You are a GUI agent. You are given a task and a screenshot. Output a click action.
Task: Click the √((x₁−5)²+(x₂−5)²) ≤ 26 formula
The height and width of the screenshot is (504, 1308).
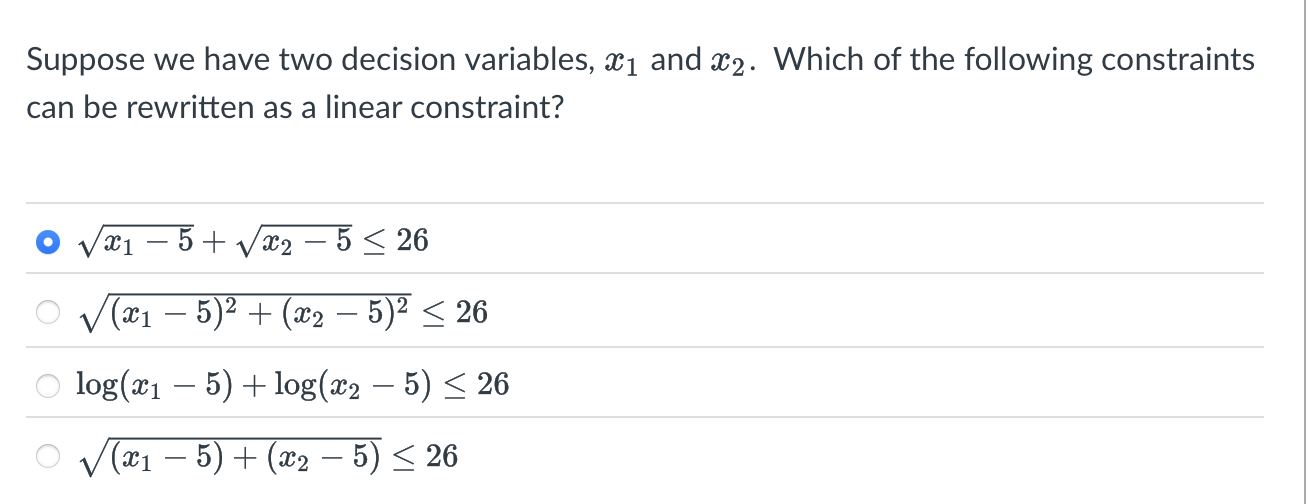pos(283,312)
